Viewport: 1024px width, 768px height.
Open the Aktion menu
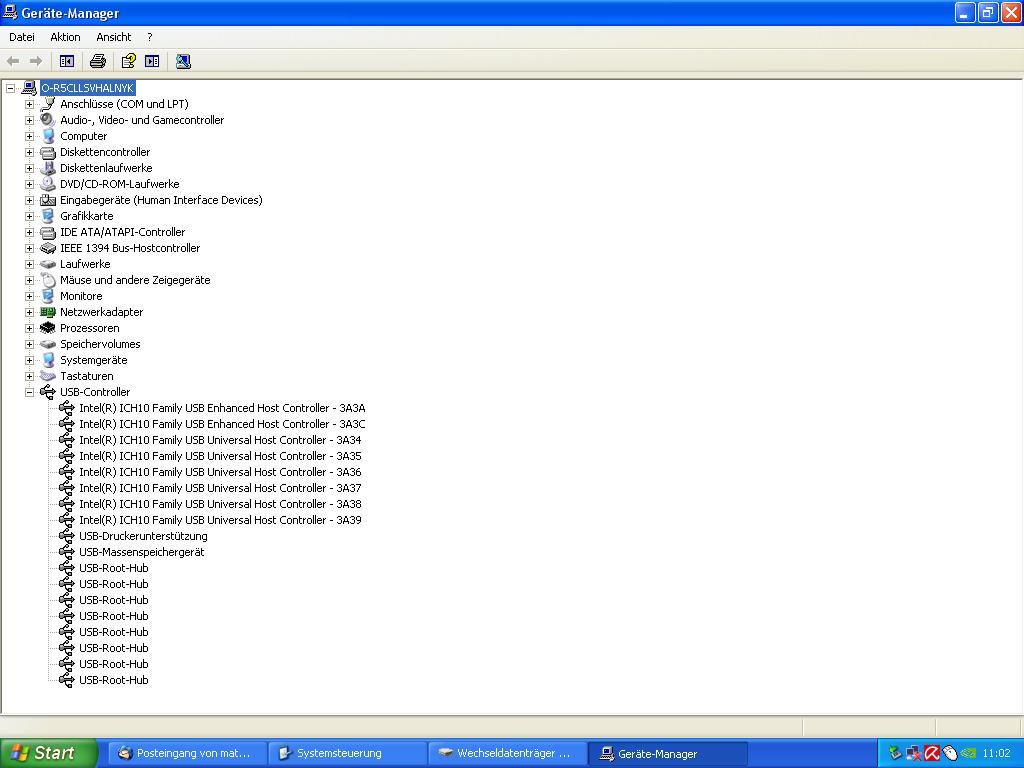(x=65, y=37)
